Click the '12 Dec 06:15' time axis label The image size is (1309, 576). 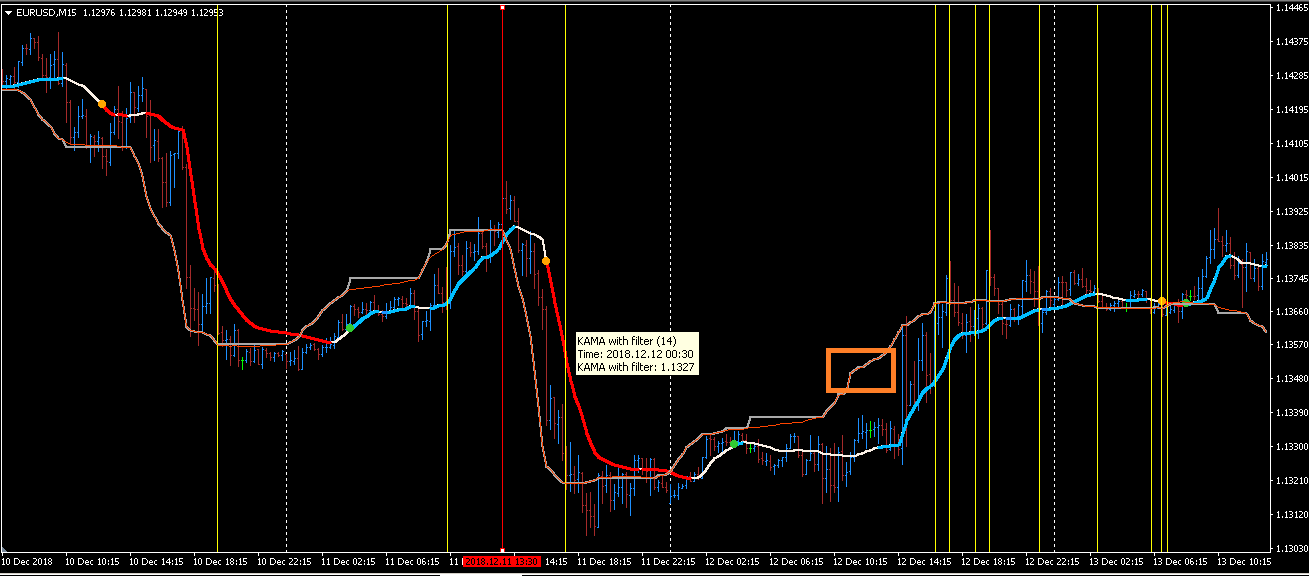797,562
